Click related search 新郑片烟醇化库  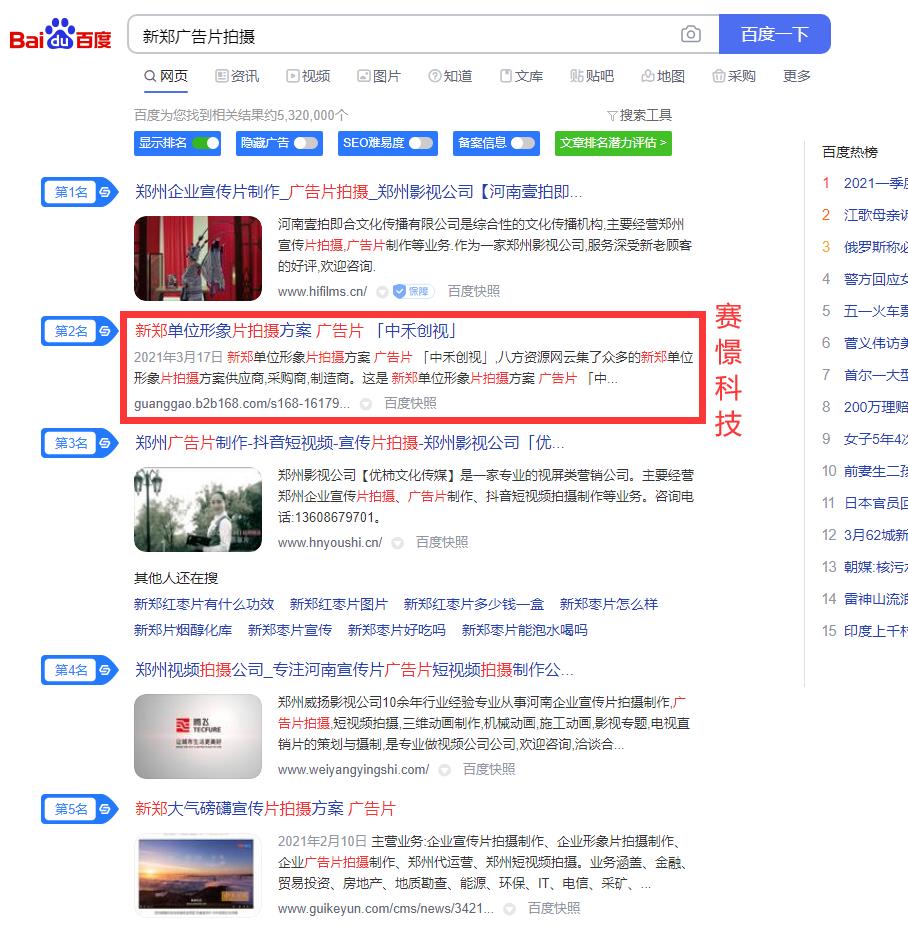pos(183,630)
